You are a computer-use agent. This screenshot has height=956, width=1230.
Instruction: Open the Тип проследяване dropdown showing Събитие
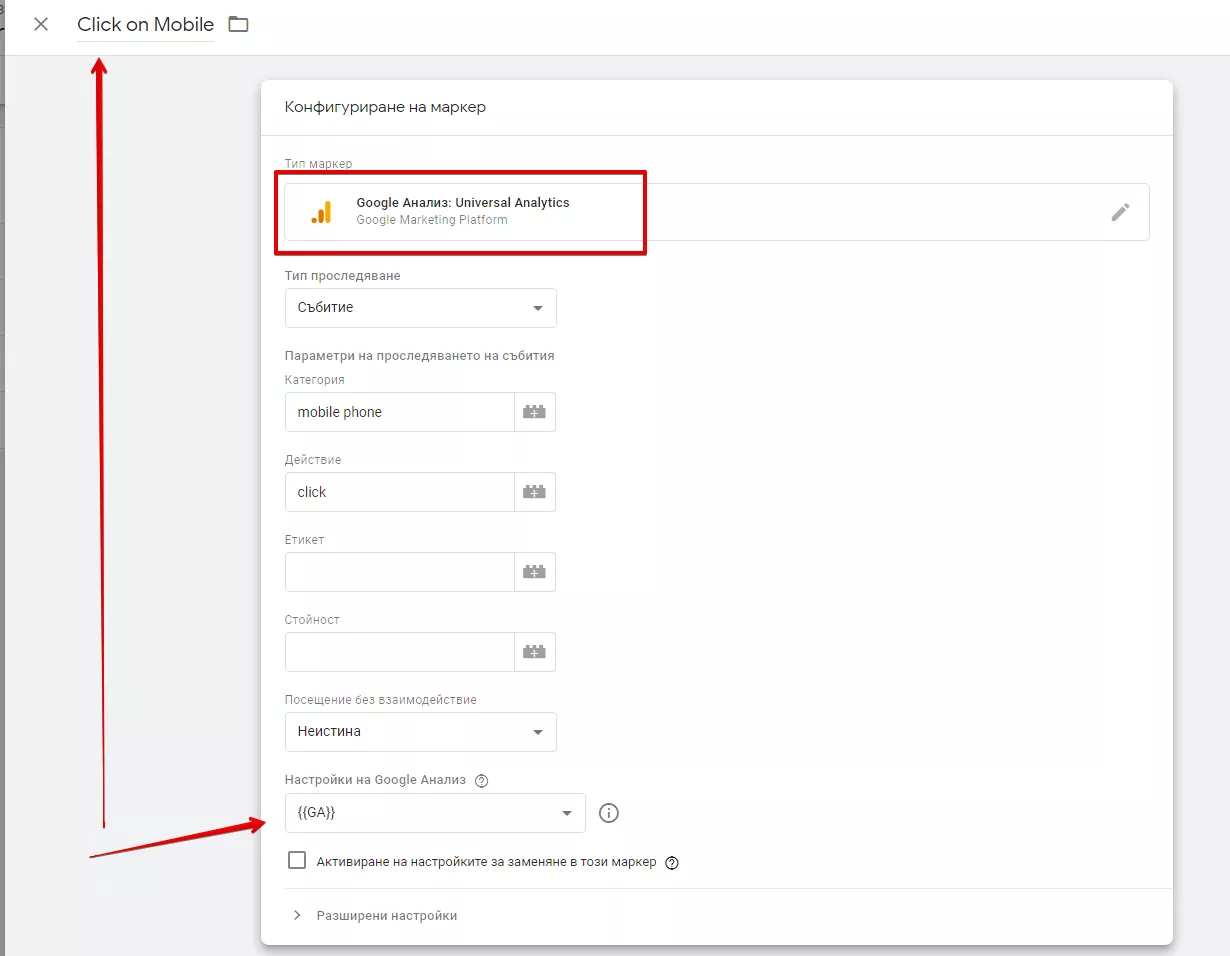pyautogui.click(x=421, y=308)
